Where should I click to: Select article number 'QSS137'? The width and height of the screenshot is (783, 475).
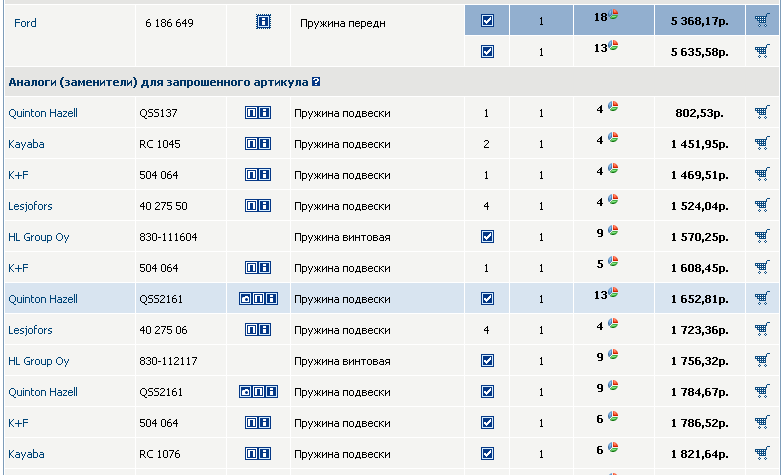158,113
